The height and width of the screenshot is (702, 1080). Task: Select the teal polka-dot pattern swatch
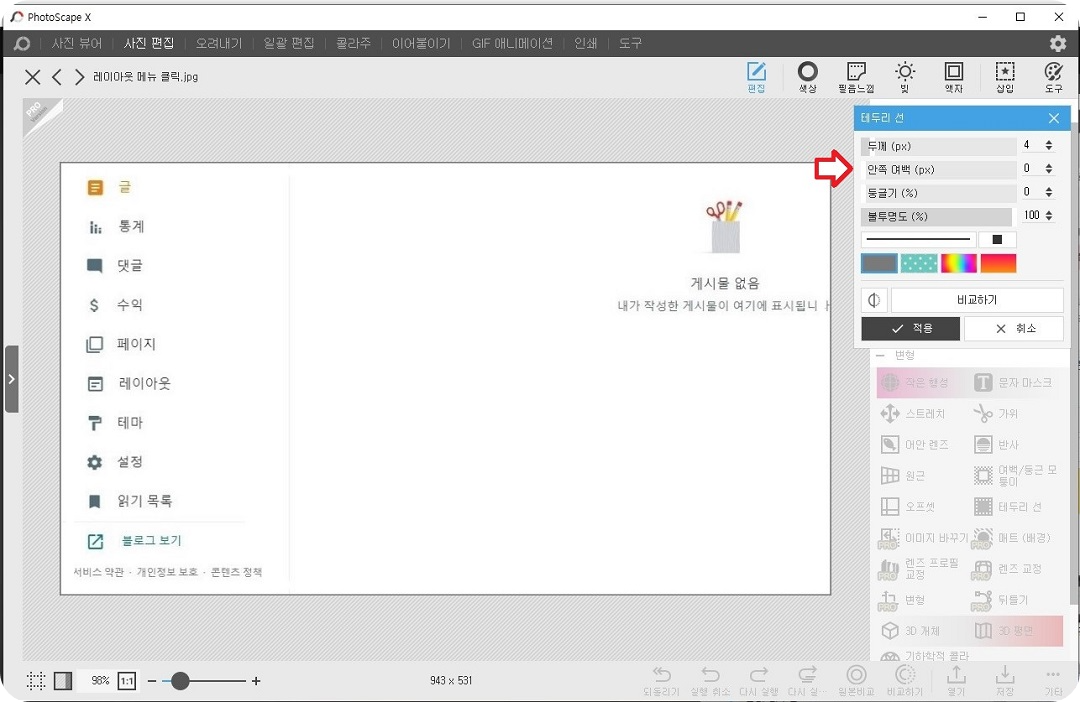920,263
